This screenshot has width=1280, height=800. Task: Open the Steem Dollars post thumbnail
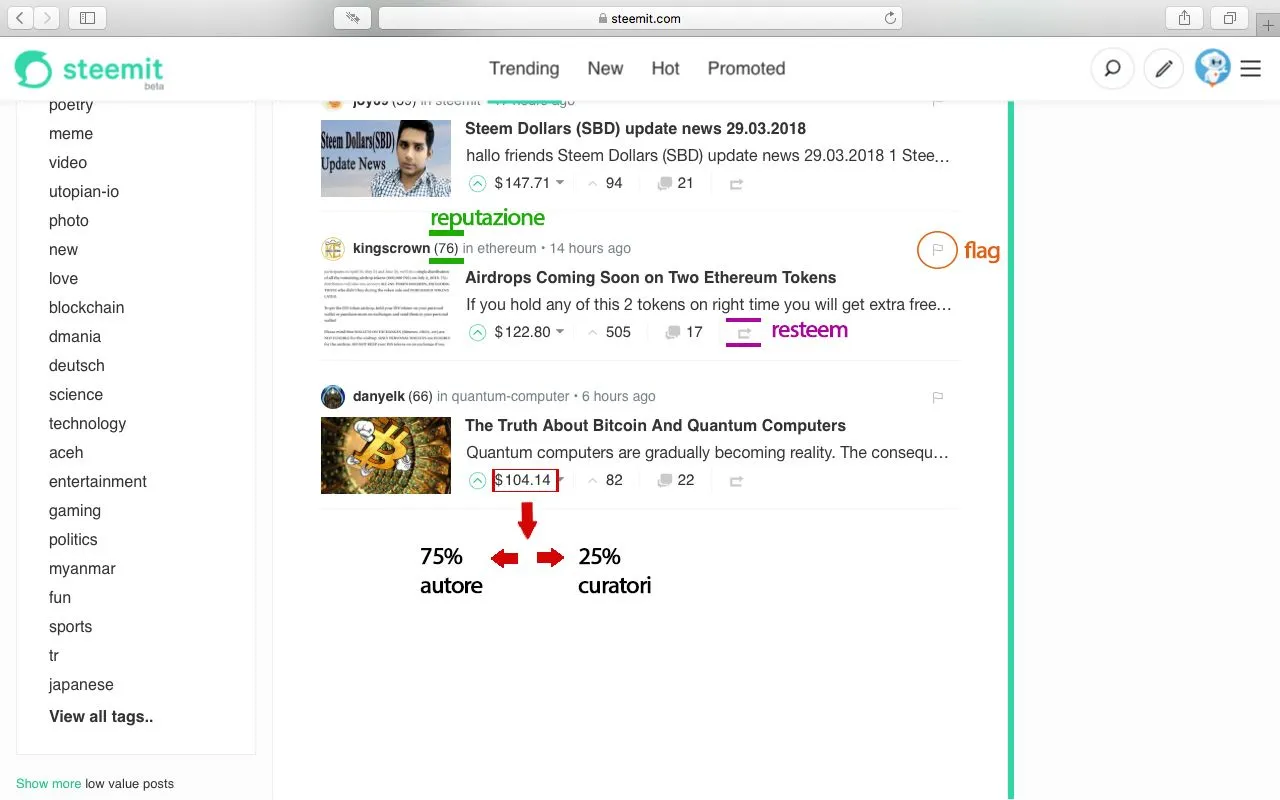tap(386, 158)
